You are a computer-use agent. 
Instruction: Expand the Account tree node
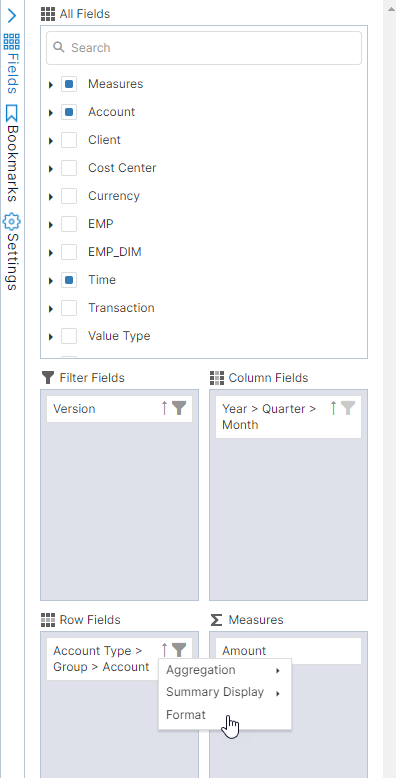51,113
